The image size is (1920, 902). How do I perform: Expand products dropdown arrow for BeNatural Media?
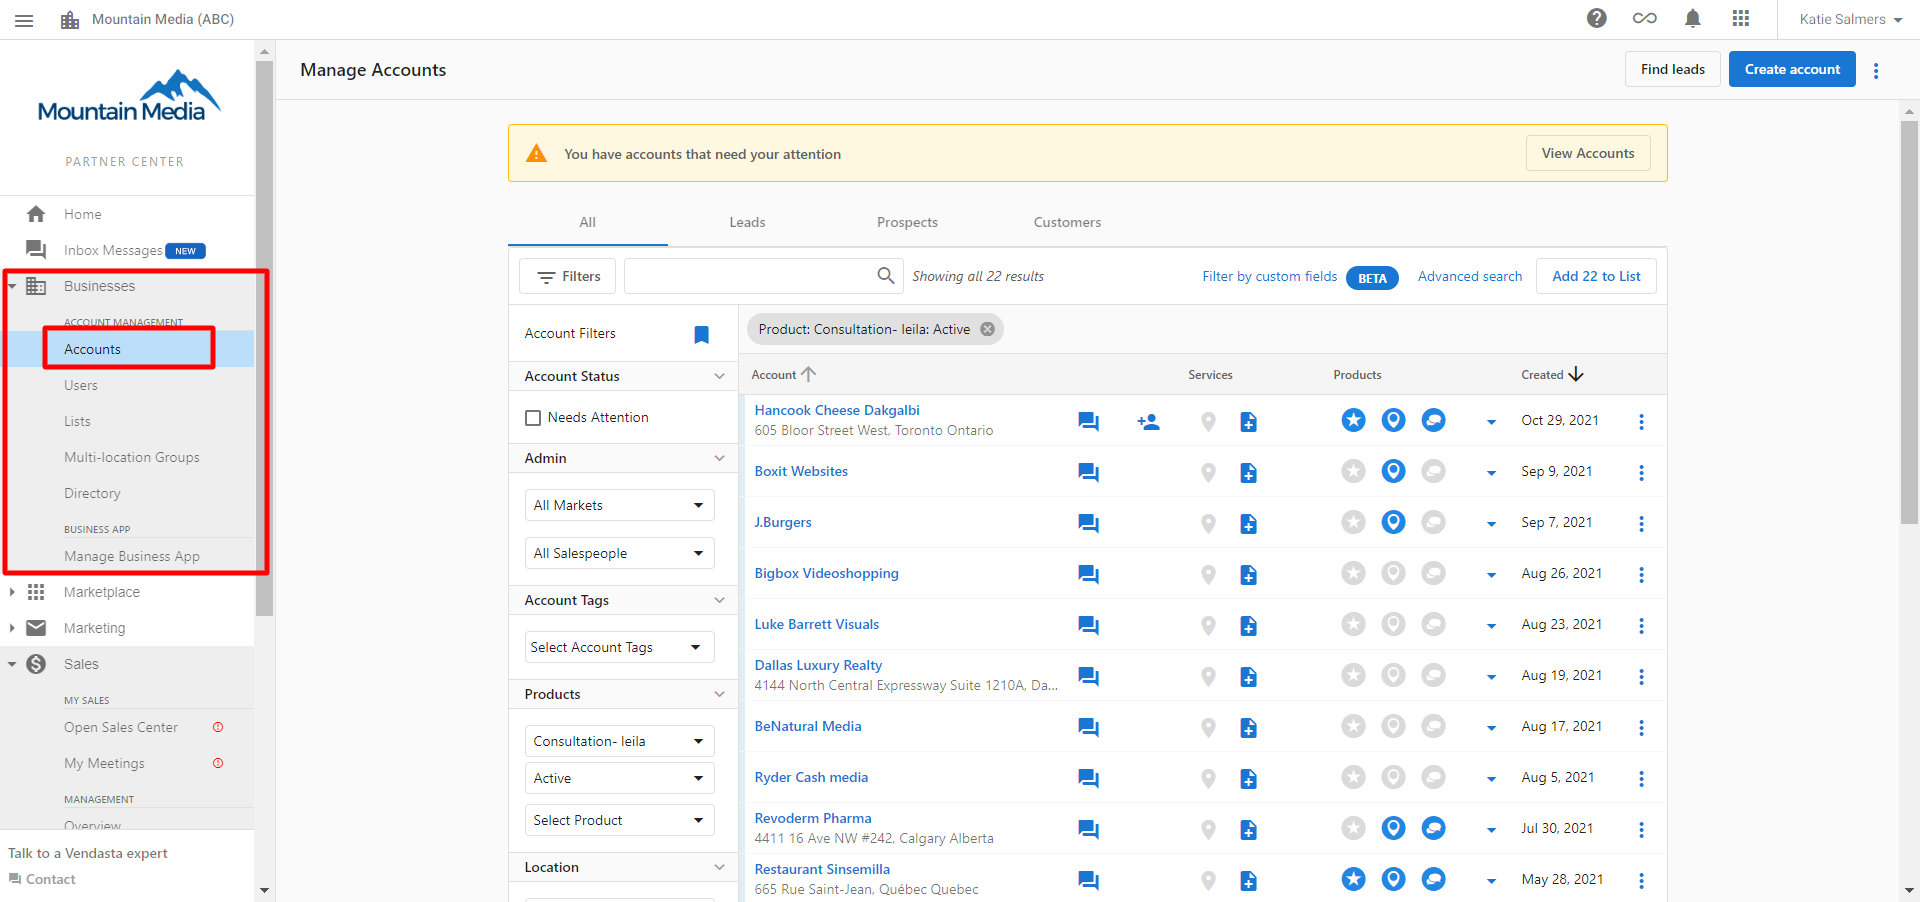tap(1491, 728)
